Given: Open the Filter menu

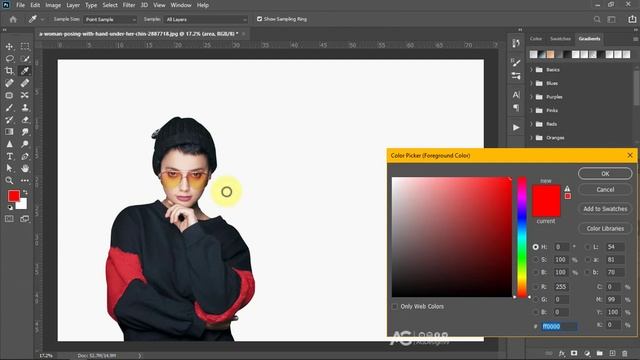Looking at the screenshot, I should point(129,5).
